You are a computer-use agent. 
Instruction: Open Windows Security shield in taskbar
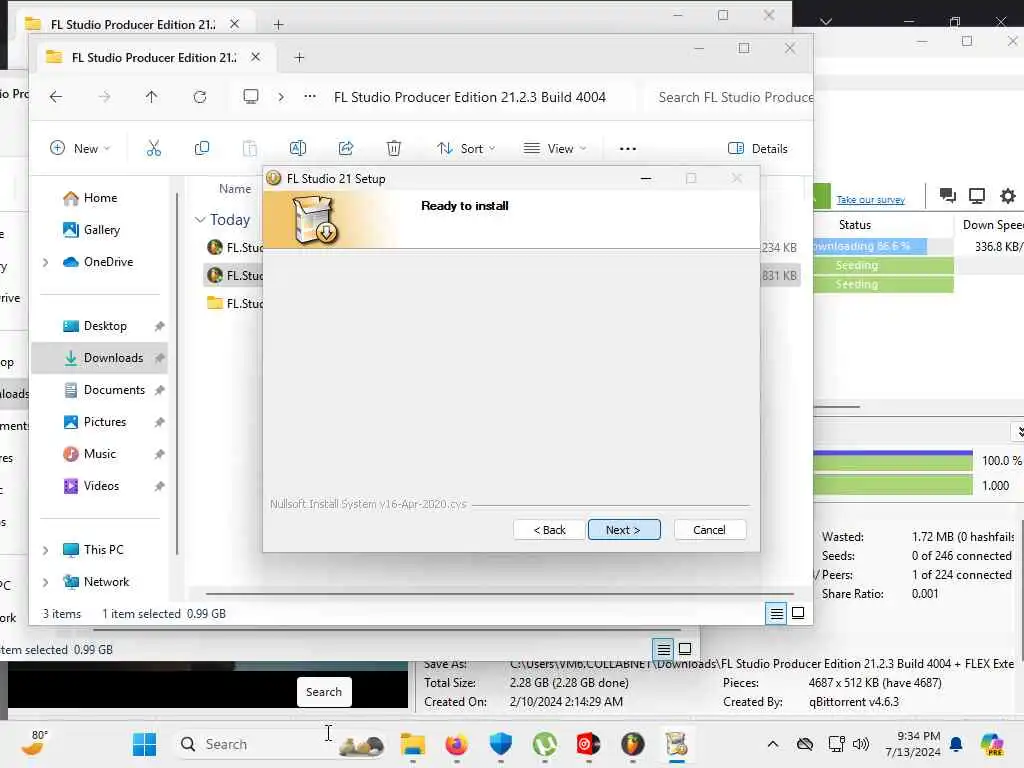pyautogui.click(x=500, y=744)
